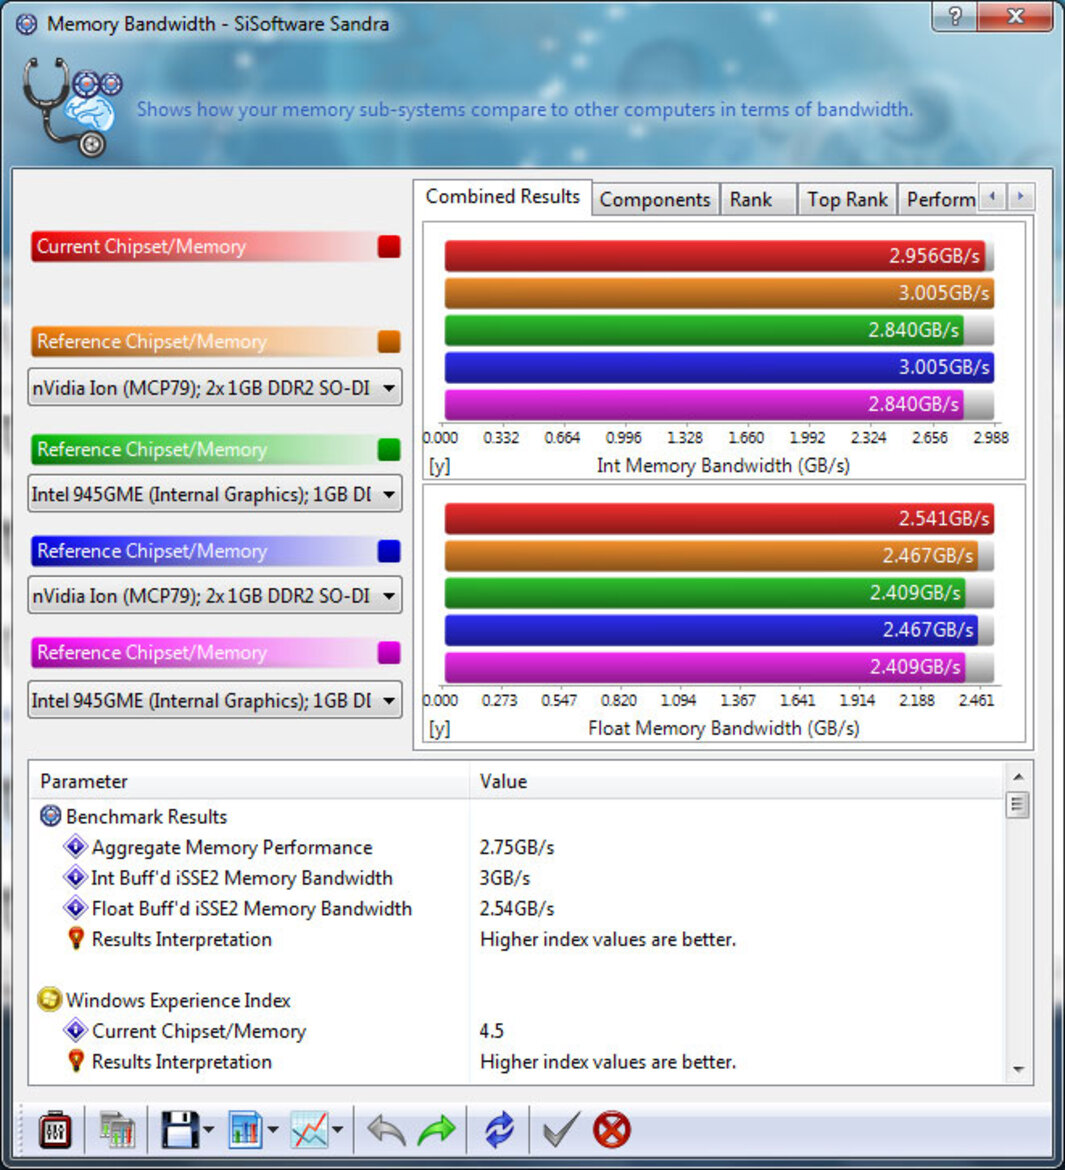Click the red 2.541GB/s Float bandwidth bar
This screenshot has height=1170, width=1065.
719,519
